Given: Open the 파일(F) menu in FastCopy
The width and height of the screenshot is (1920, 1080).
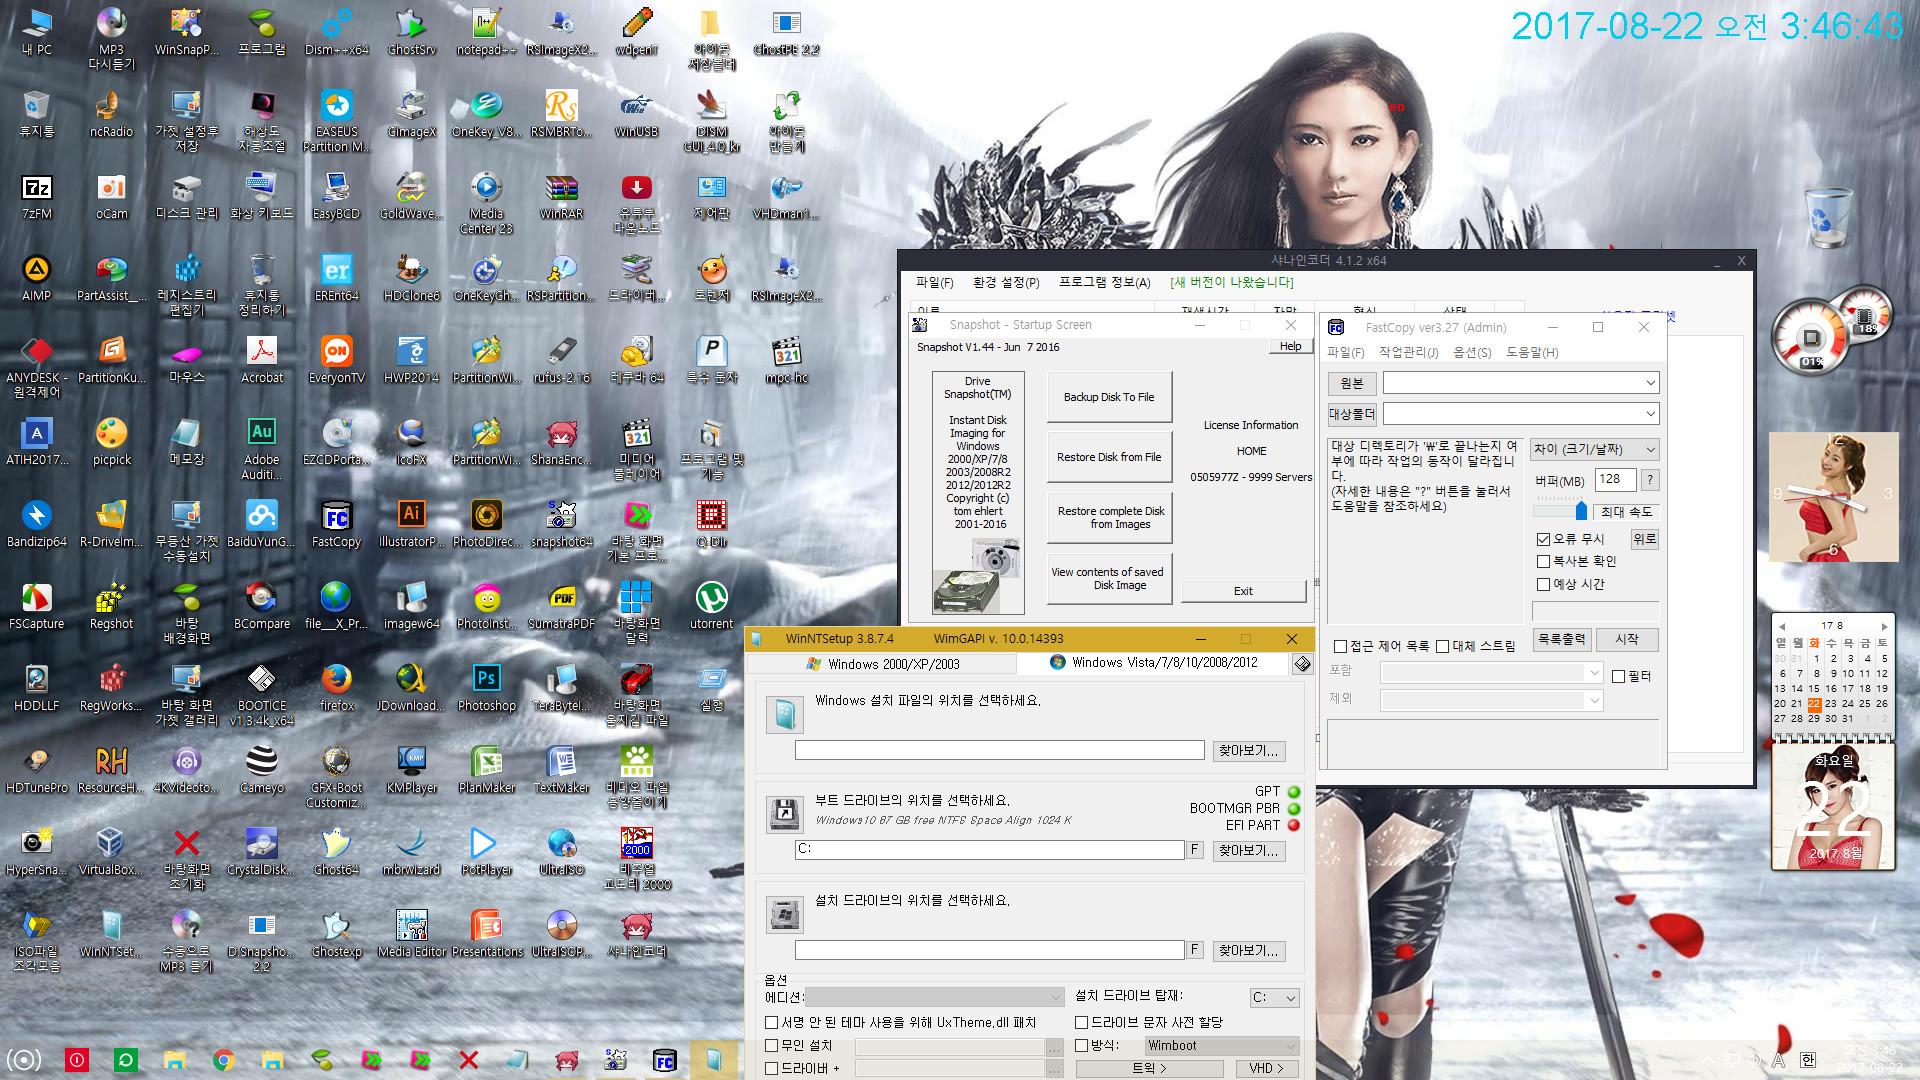Looking at the screenshot, I should [x=1345, y=353].
